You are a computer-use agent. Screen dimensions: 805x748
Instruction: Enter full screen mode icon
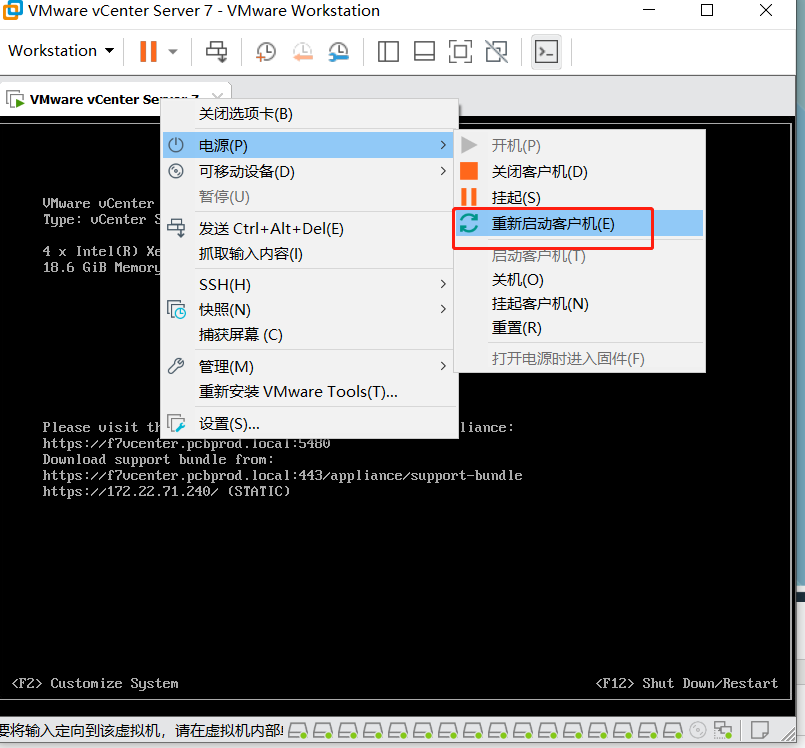coord(460,51)
